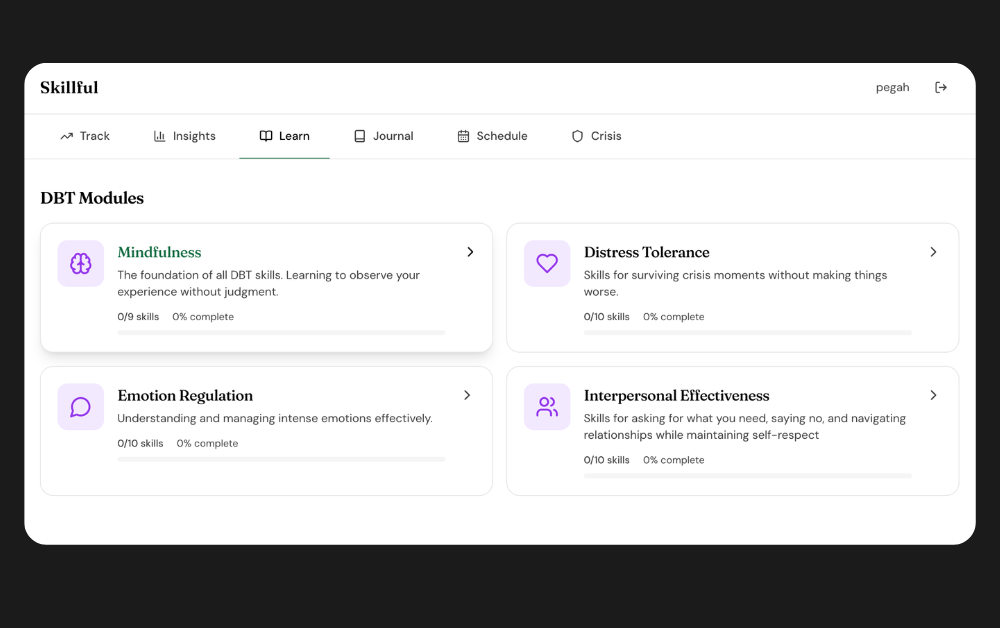Screen dimensions: 1000x628
Task: Click the username pegah in the header
Action: pyautogui.click(x=892, y=87)
